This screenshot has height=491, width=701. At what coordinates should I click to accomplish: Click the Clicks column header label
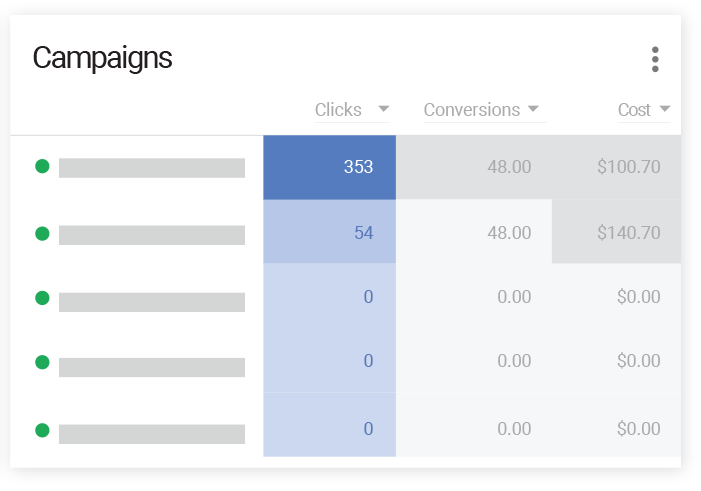point(338,110)
